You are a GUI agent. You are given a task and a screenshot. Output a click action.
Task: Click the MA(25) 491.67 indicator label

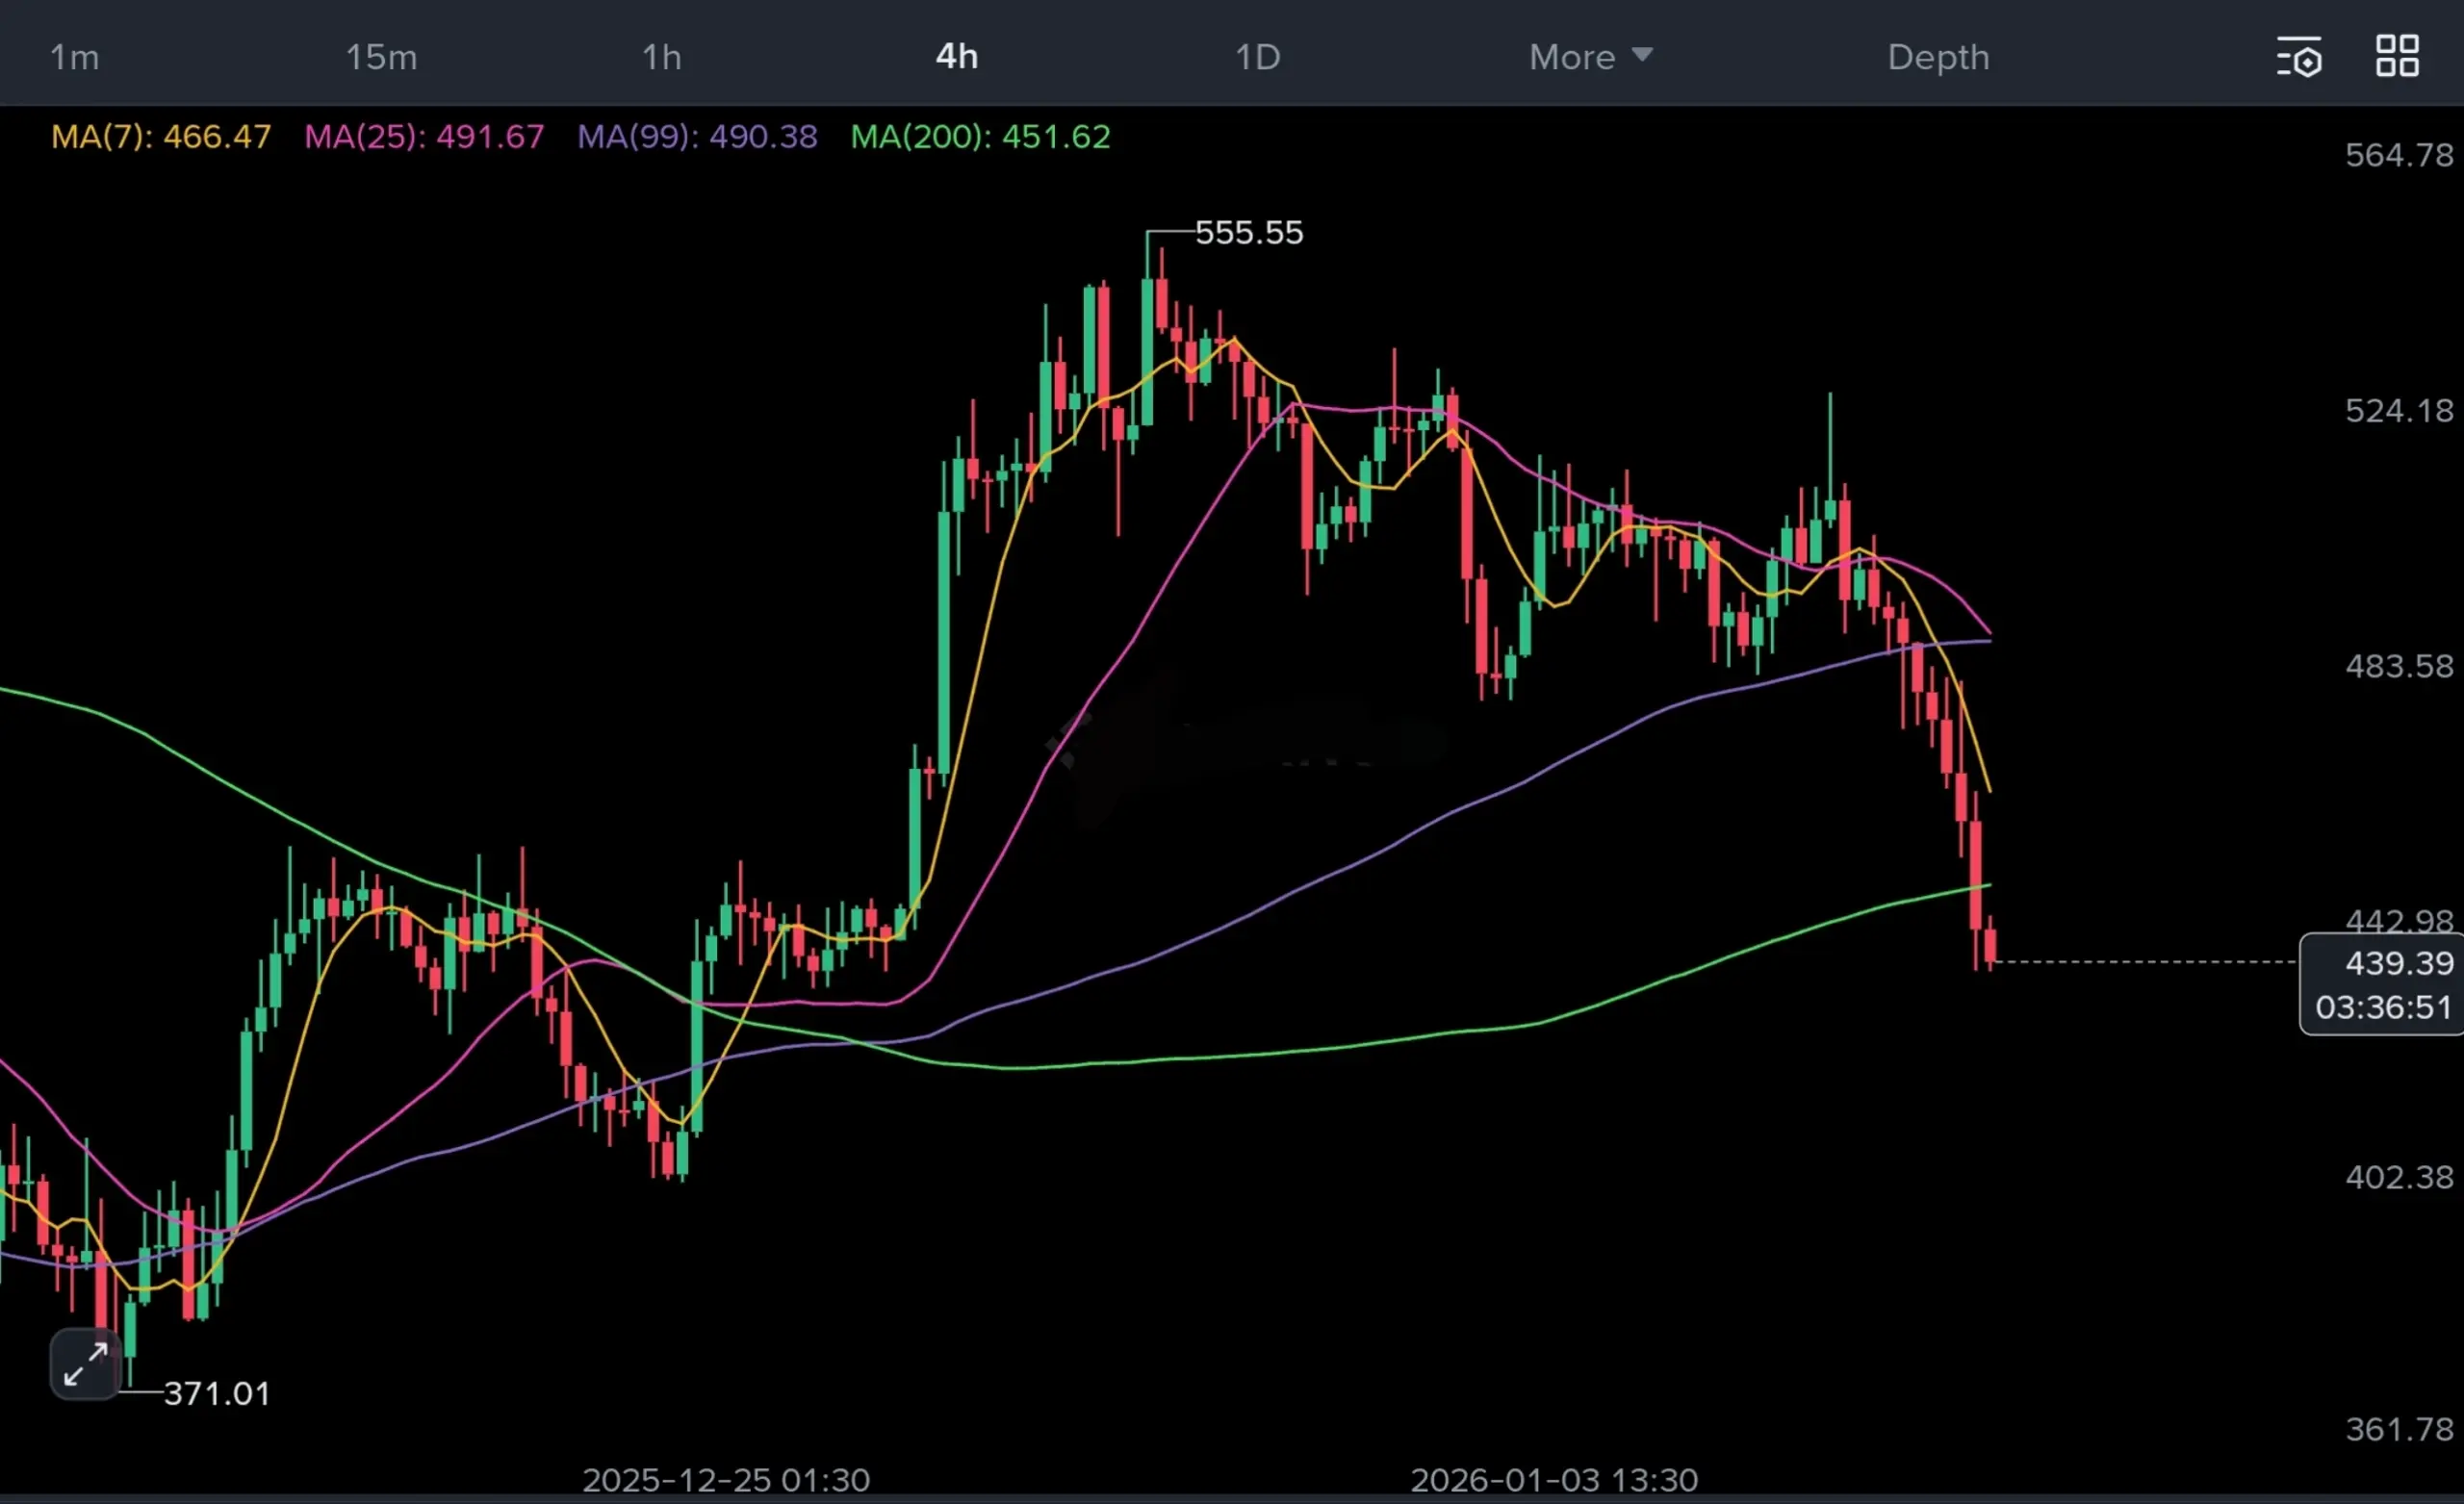pos(424,136)
